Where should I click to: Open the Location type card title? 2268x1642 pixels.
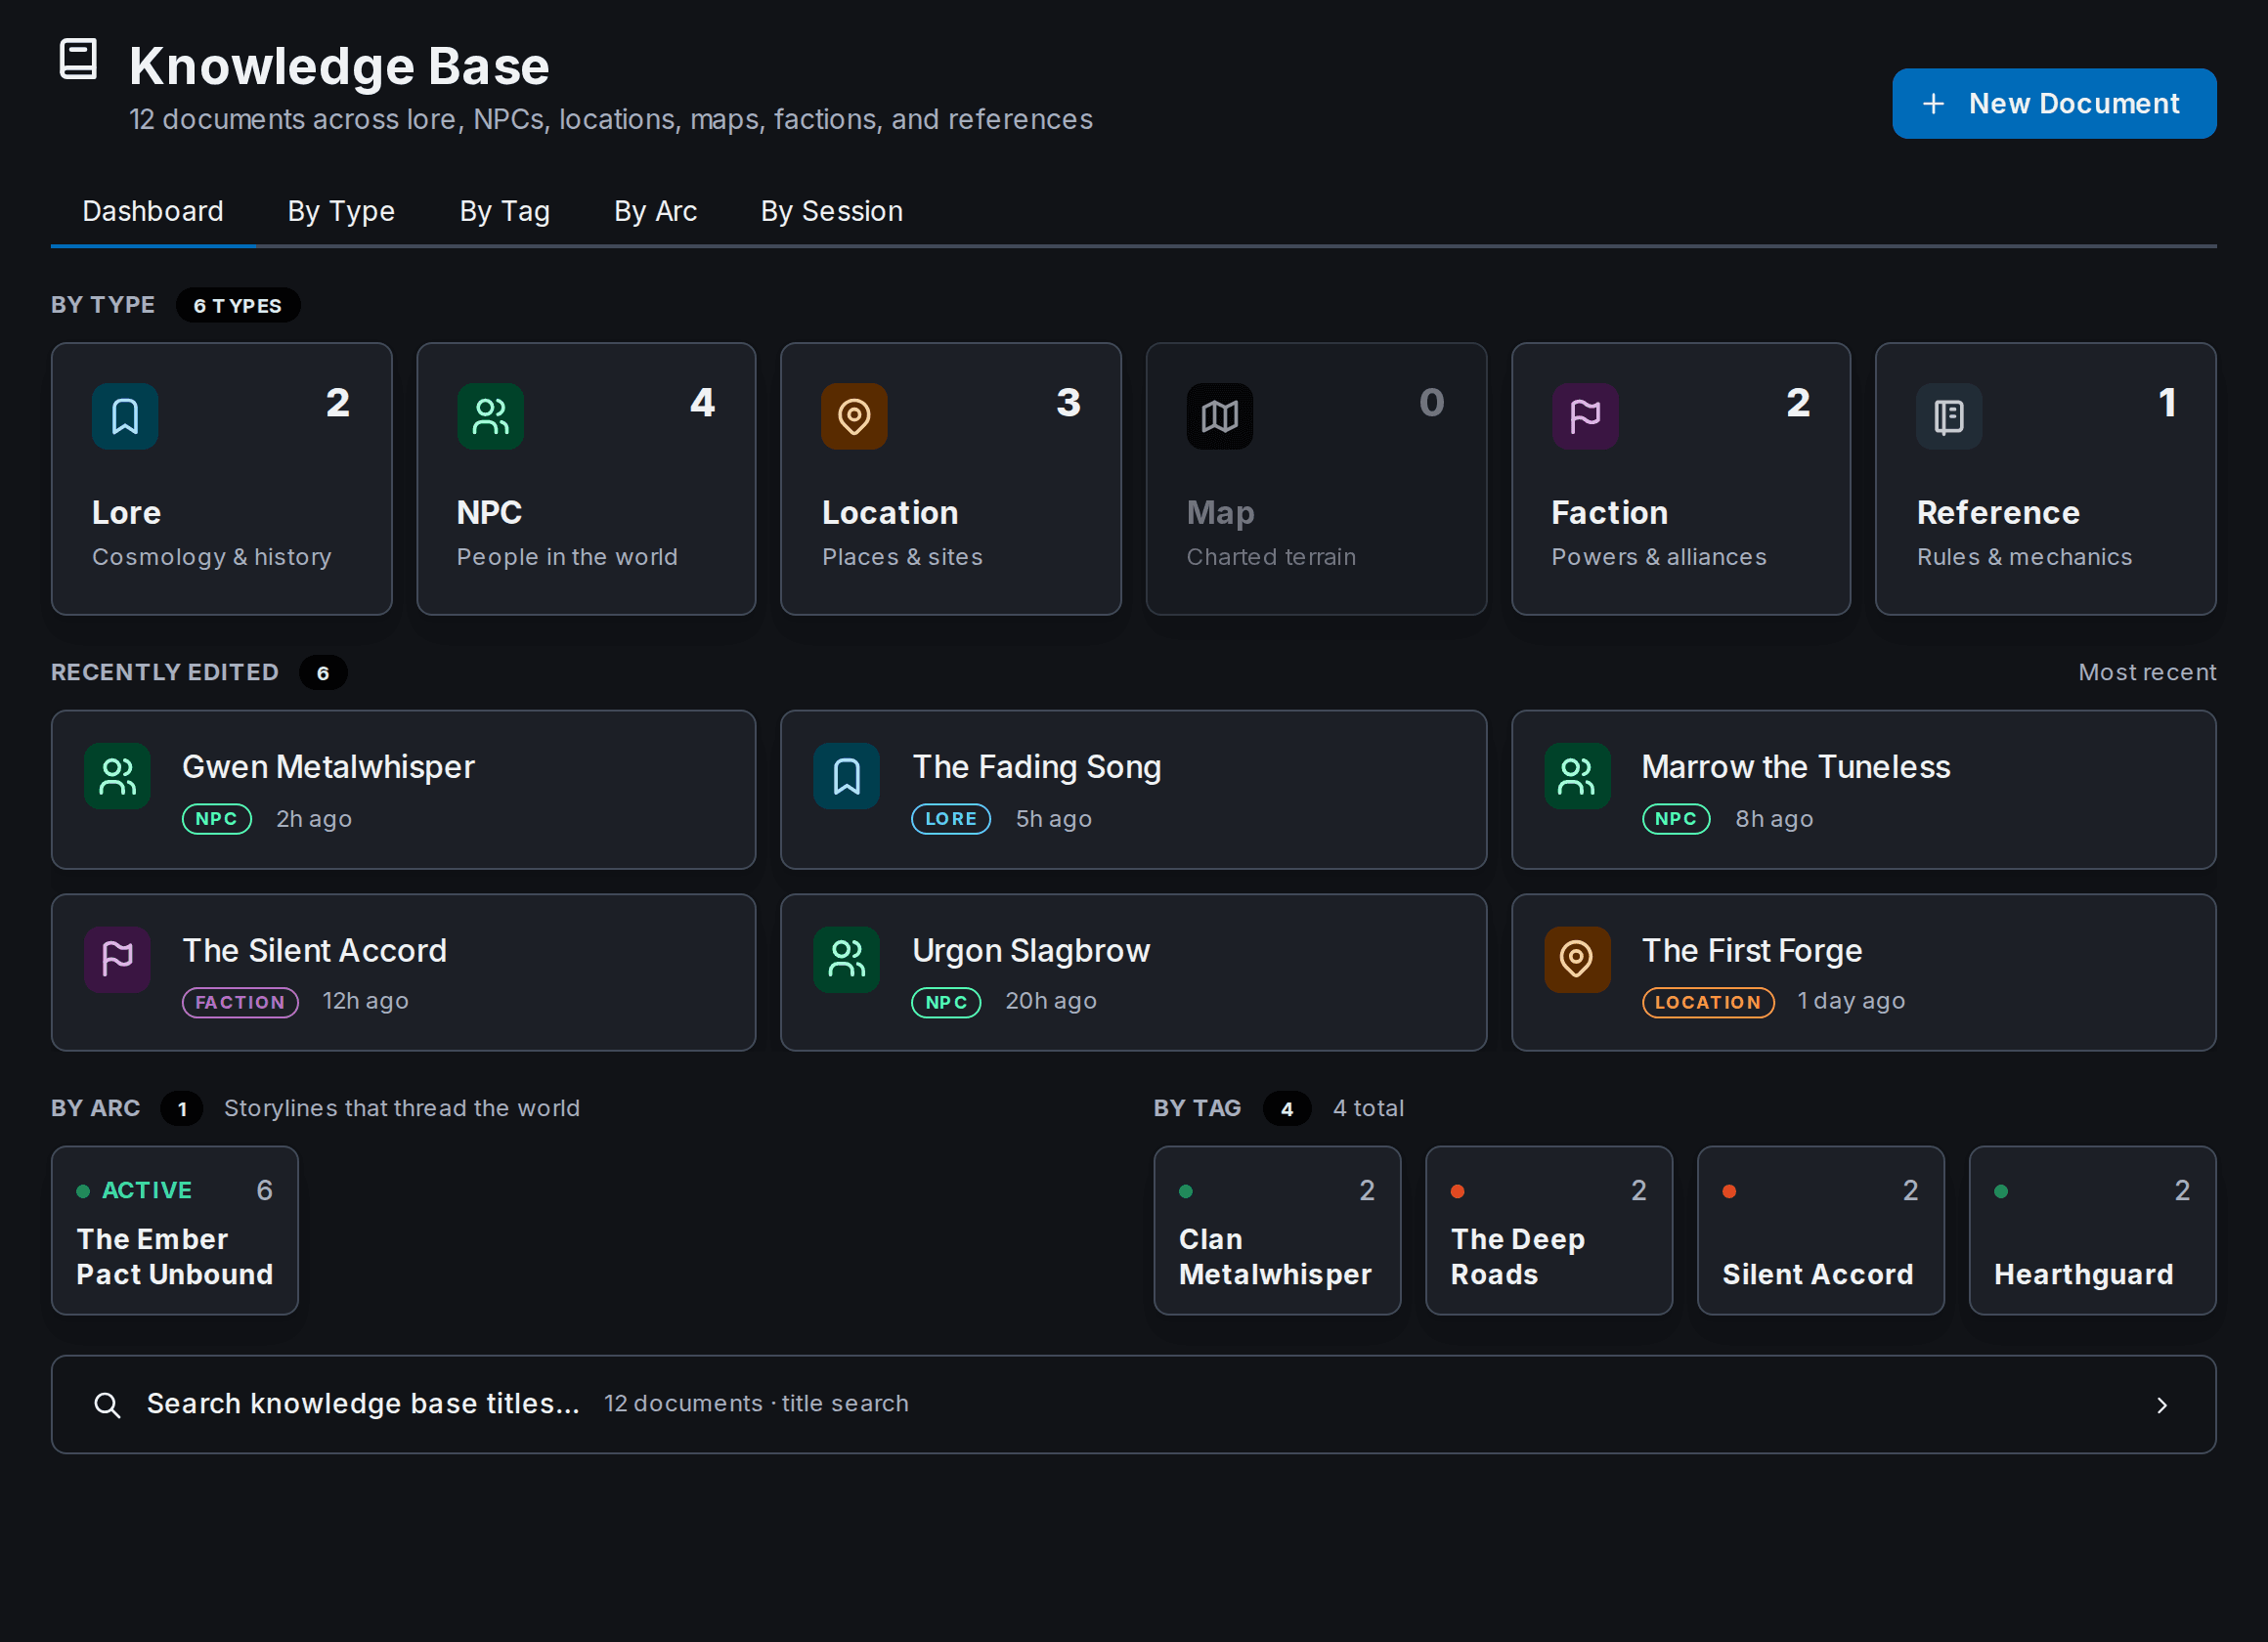click(889, 513)
